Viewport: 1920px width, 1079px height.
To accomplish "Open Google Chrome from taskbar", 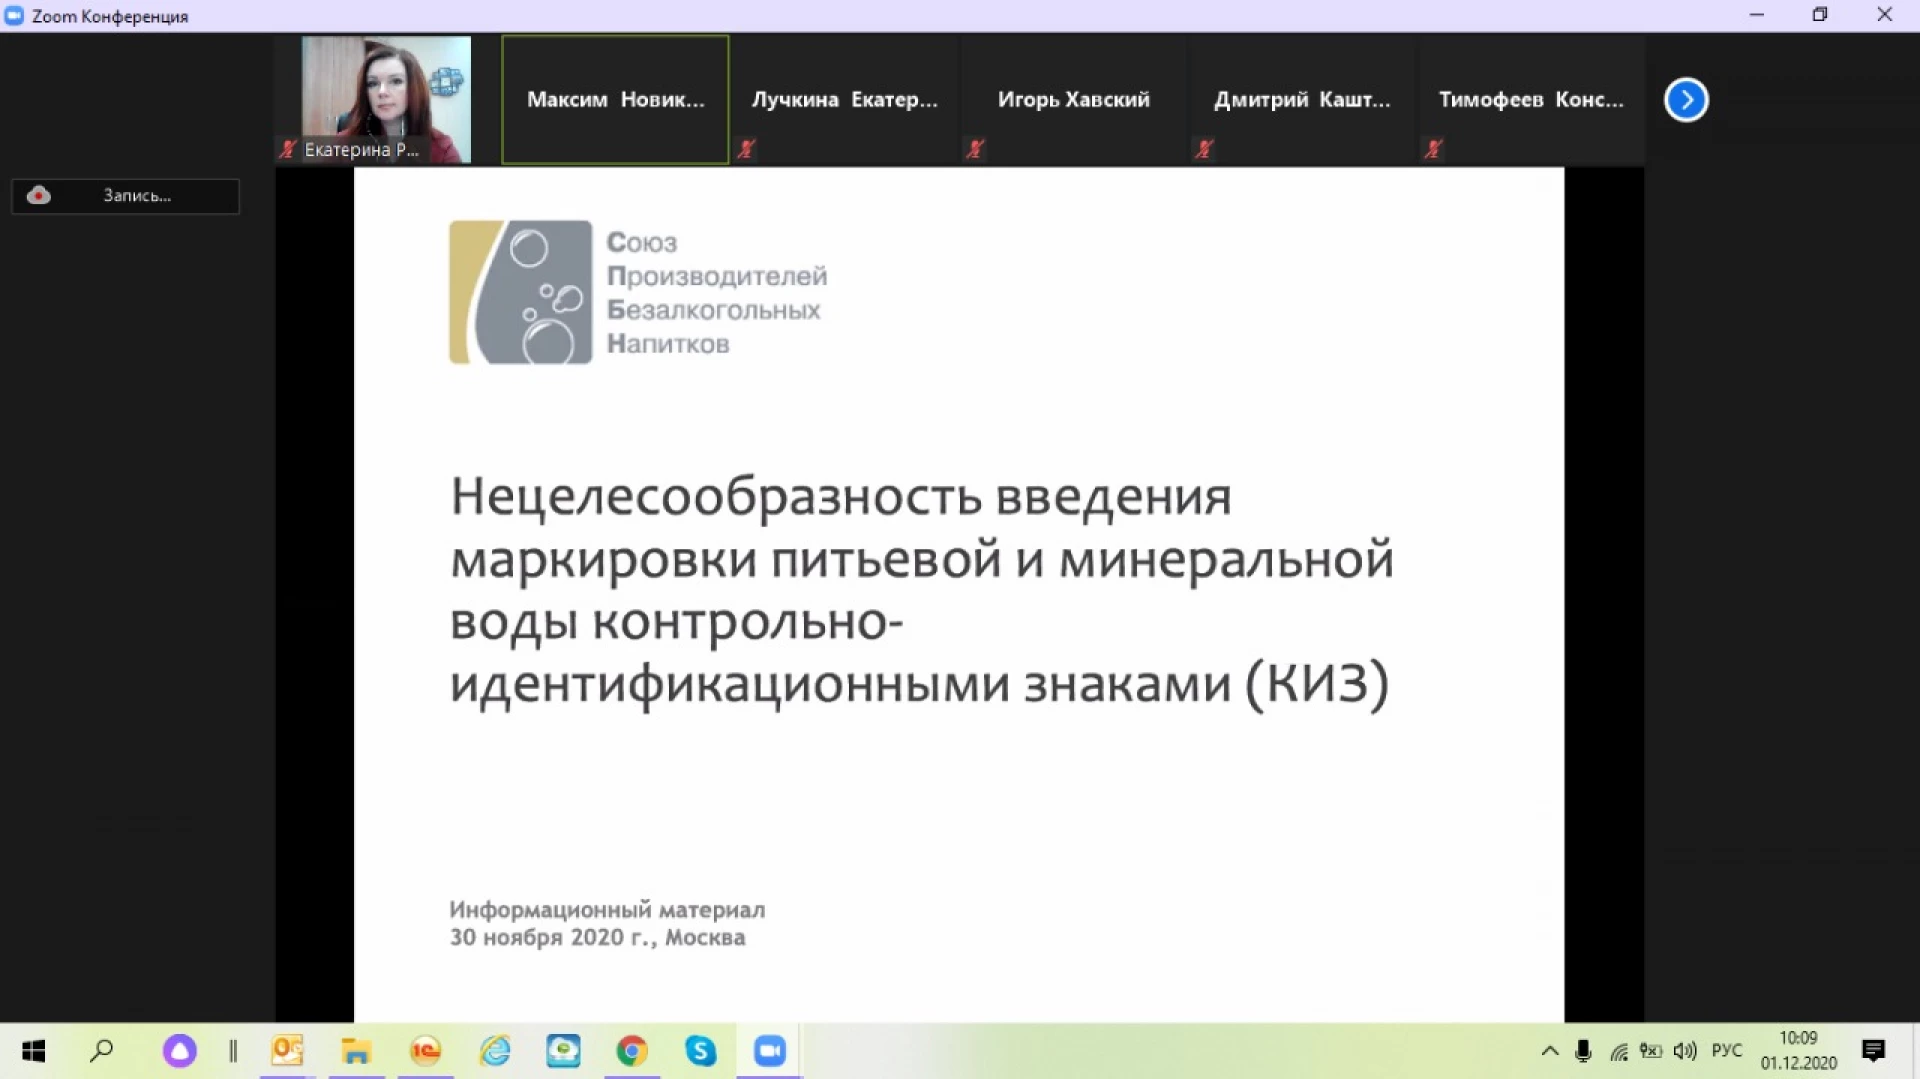I will click(632, 1051).
